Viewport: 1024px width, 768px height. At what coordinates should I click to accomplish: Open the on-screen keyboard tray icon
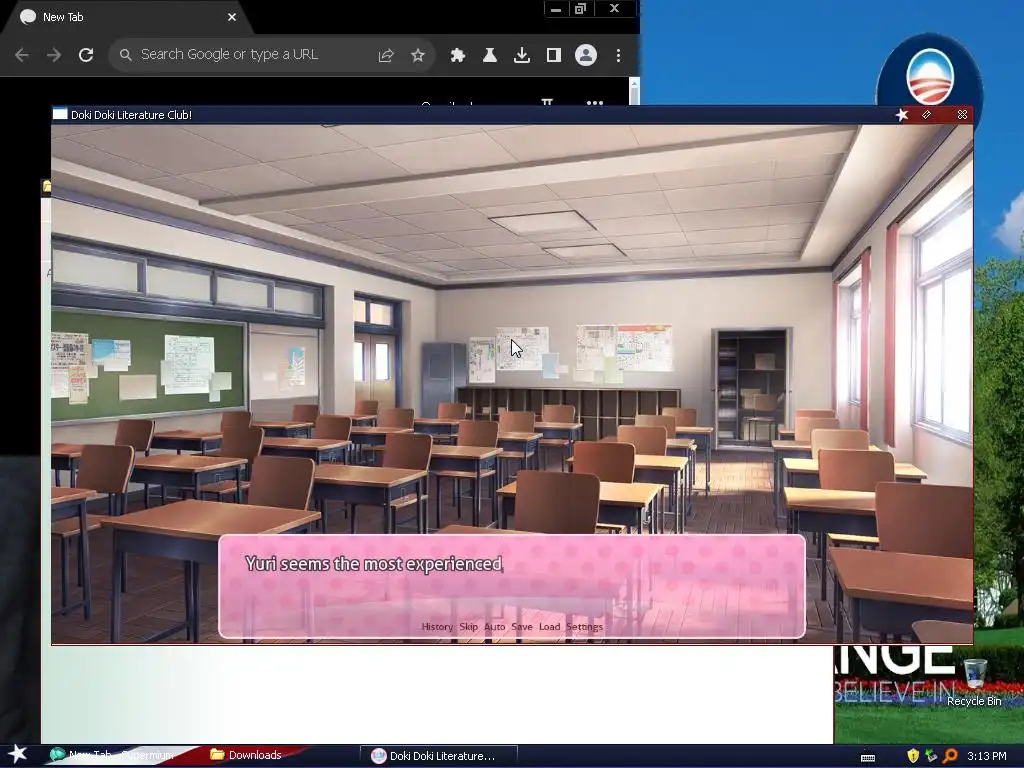click(x=868, y=757)
